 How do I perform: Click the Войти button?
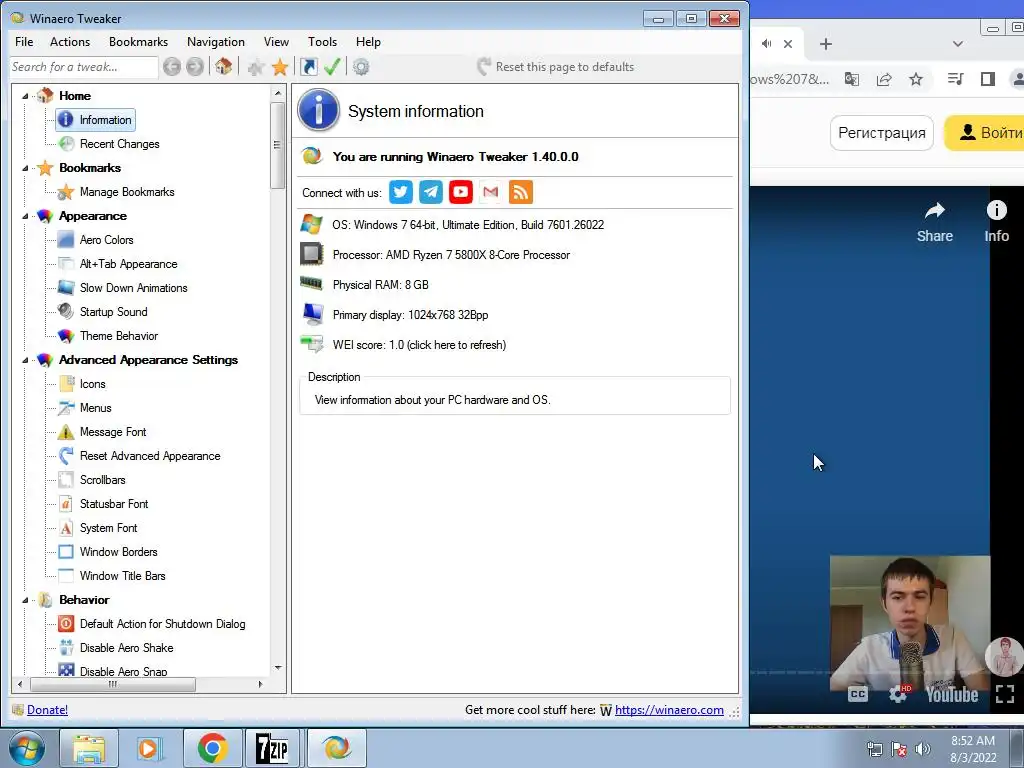tap(985, 133)
